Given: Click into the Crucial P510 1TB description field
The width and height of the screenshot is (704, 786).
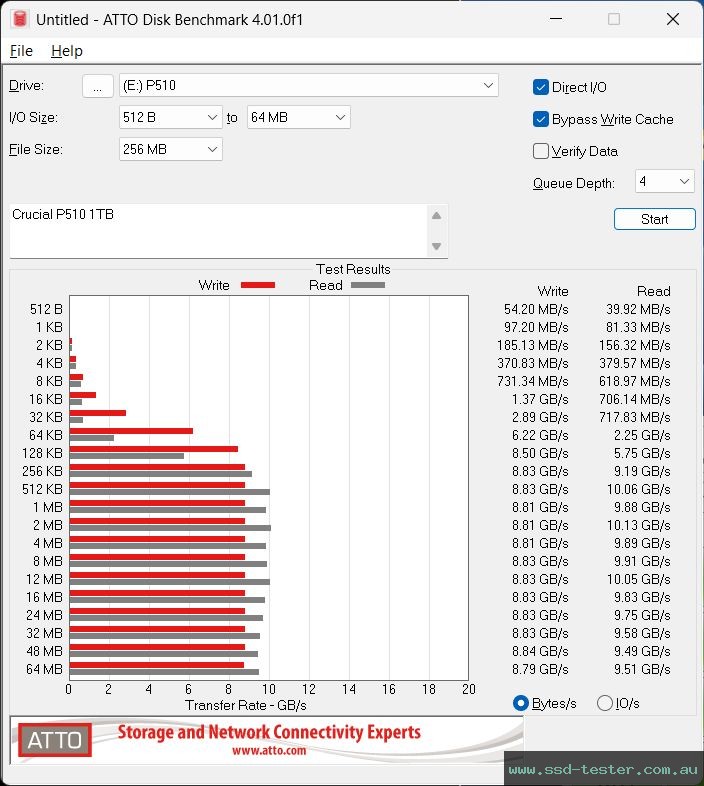Looking at the screenshot, I should (x=218, y=231).
